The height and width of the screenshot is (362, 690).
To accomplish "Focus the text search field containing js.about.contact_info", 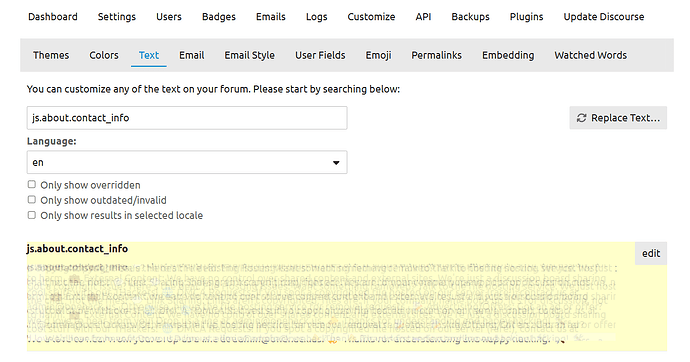I will tap(187, 118).
